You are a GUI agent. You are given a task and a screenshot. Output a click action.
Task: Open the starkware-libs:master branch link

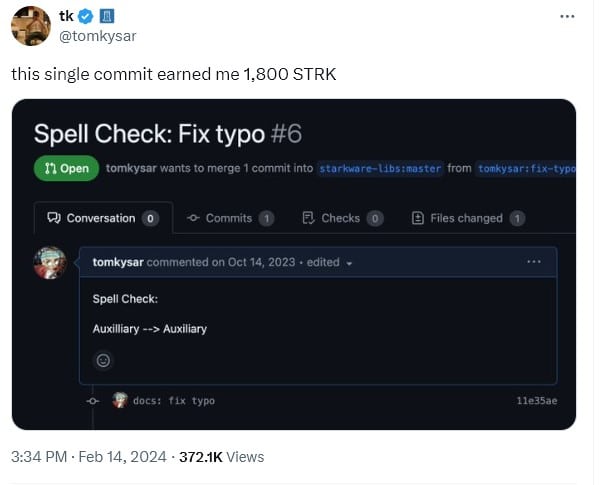[x=380, y=168]
